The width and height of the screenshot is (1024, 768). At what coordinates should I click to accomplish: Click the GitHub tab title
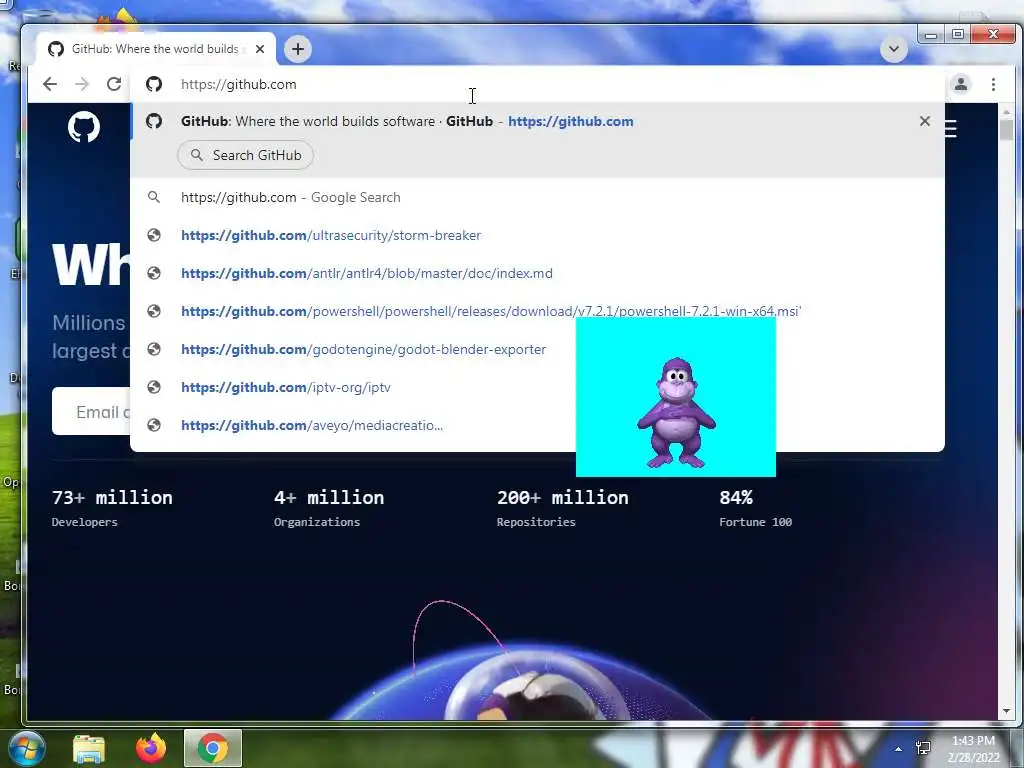click(x=157, y=49)
